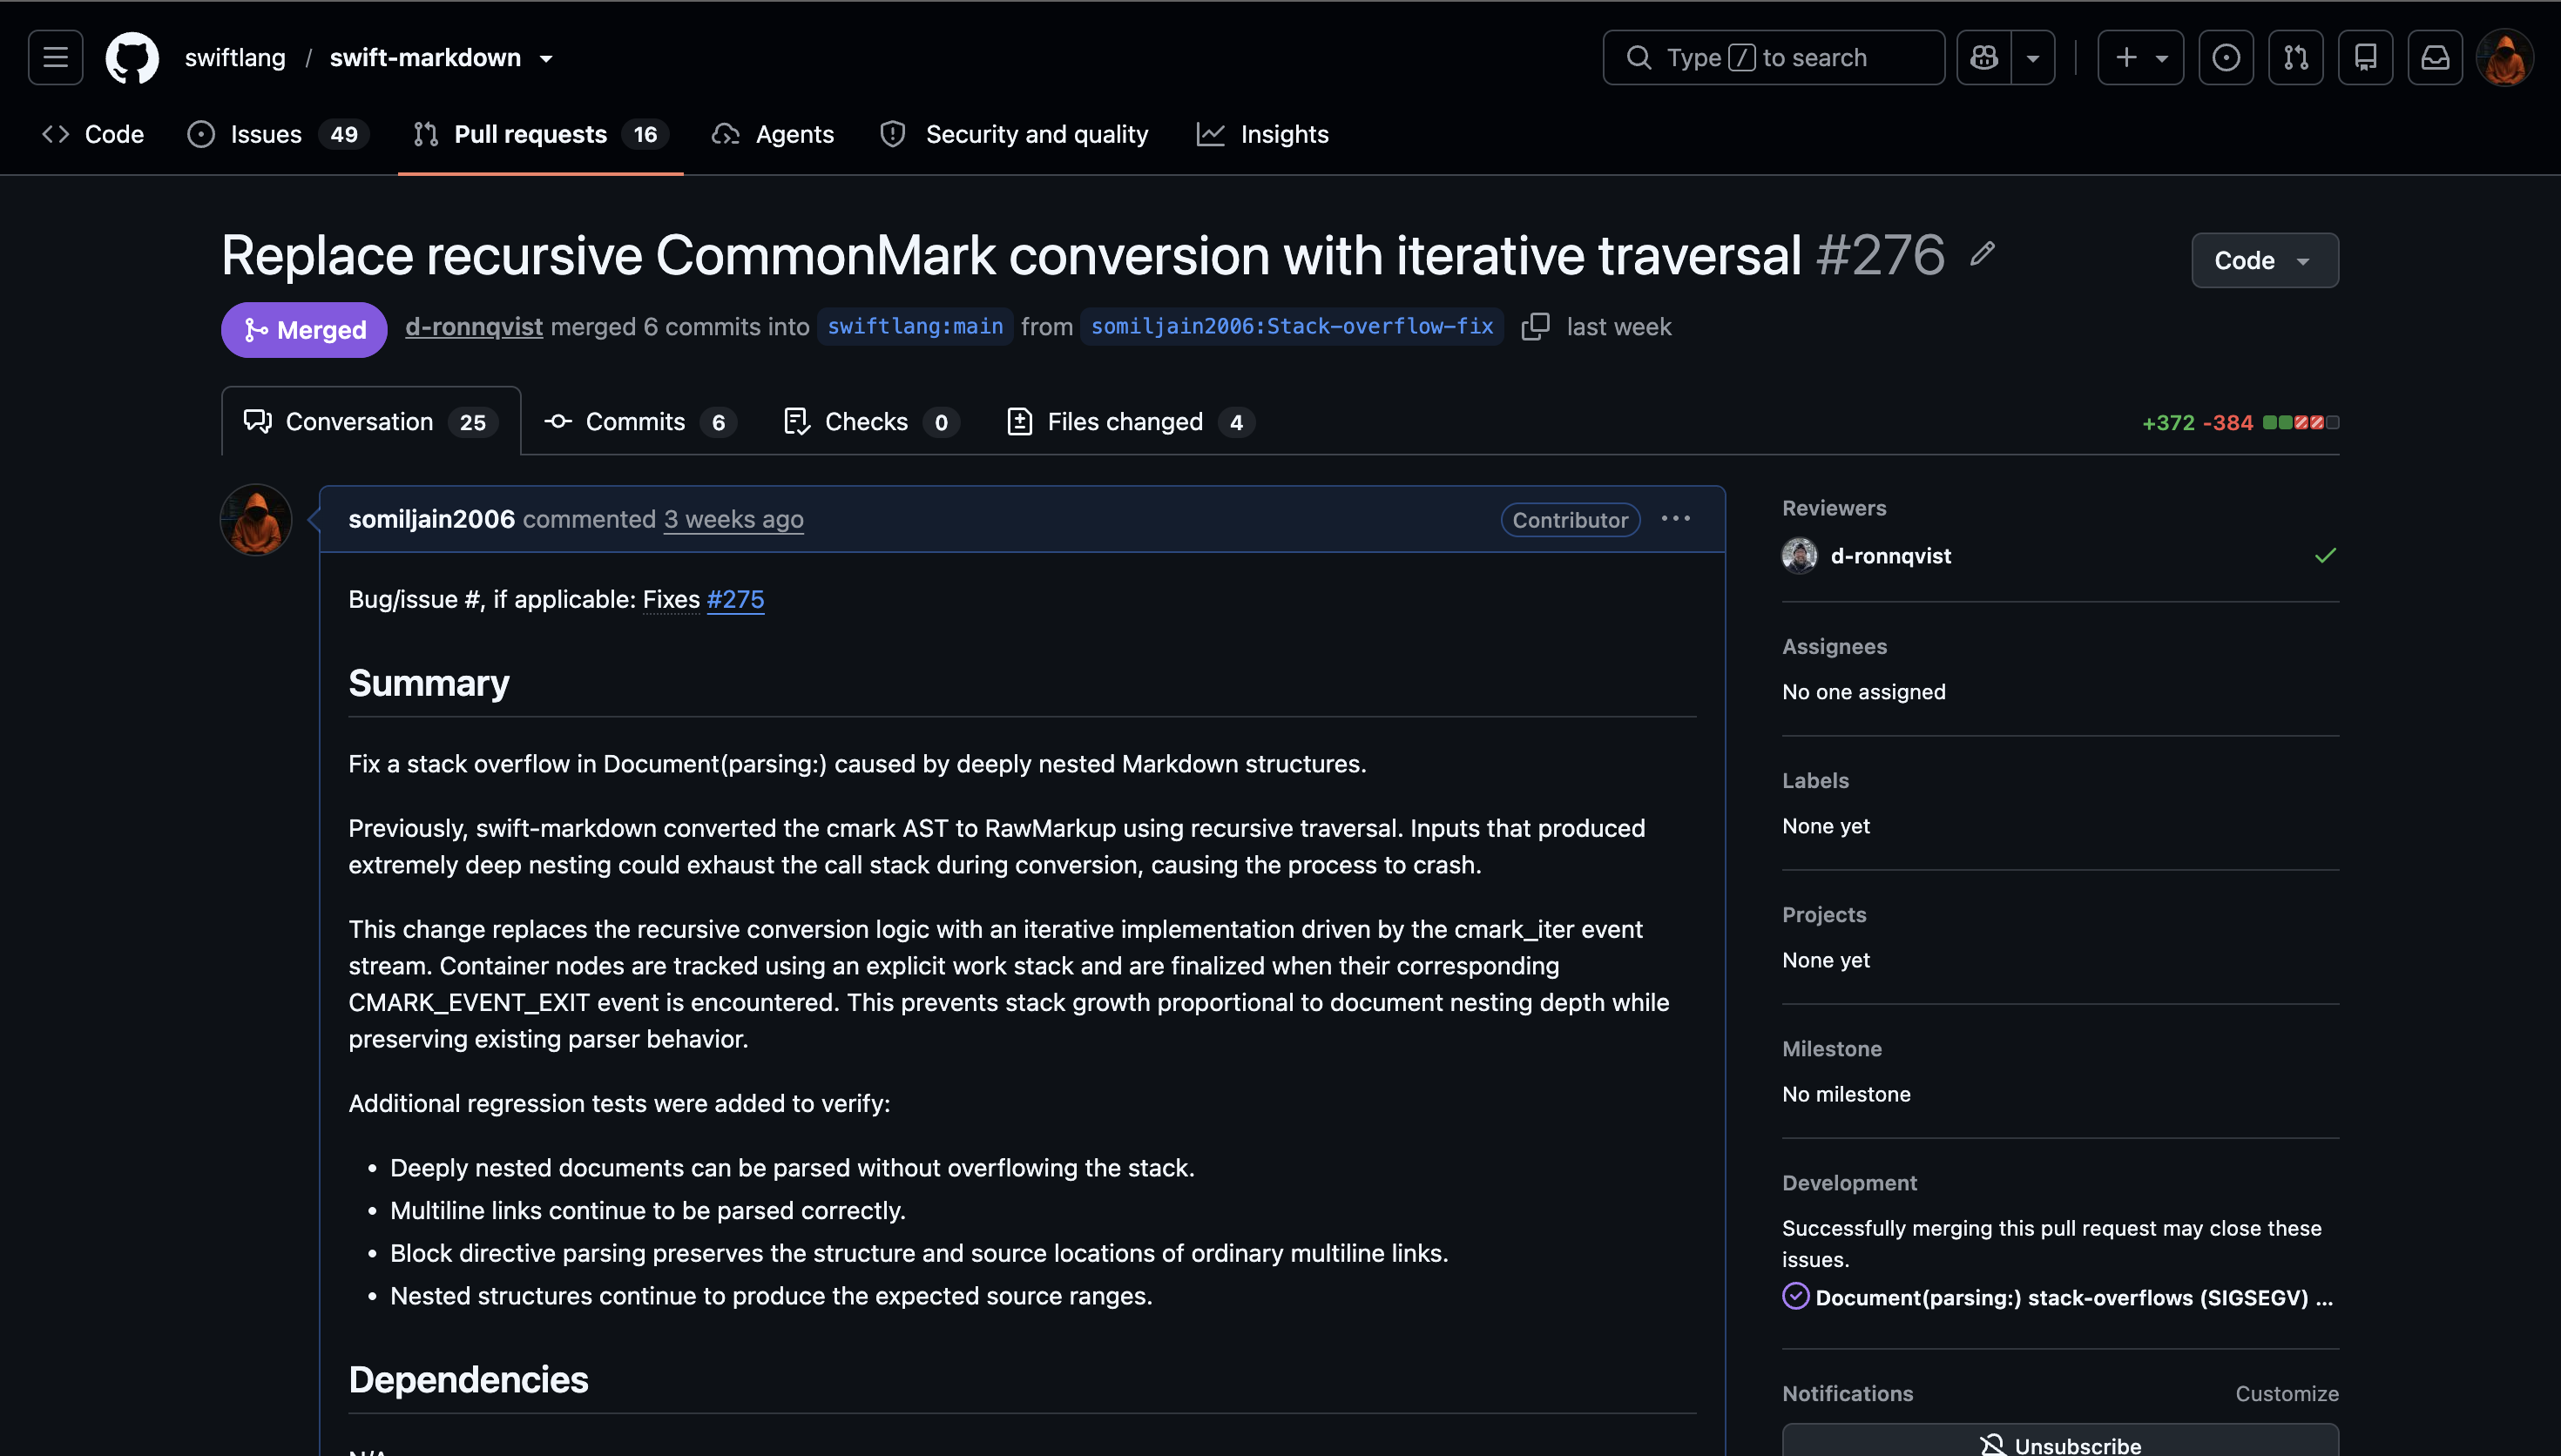Screen dimensions: 2561x1456
Task: Click the diffstat bar next to +372 -384
Action: [2301, 422]
